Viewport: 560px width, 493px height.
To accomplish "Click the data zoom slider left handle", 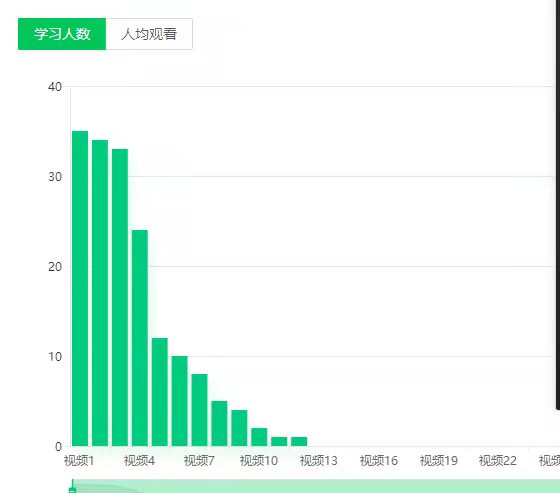I will (x=72, y=487).
